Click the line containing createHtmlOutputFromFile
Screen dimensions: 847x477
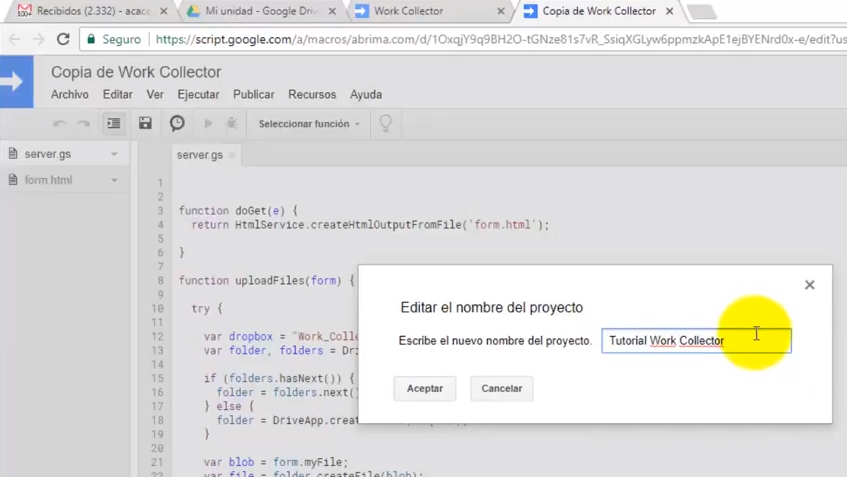[370, 225]
